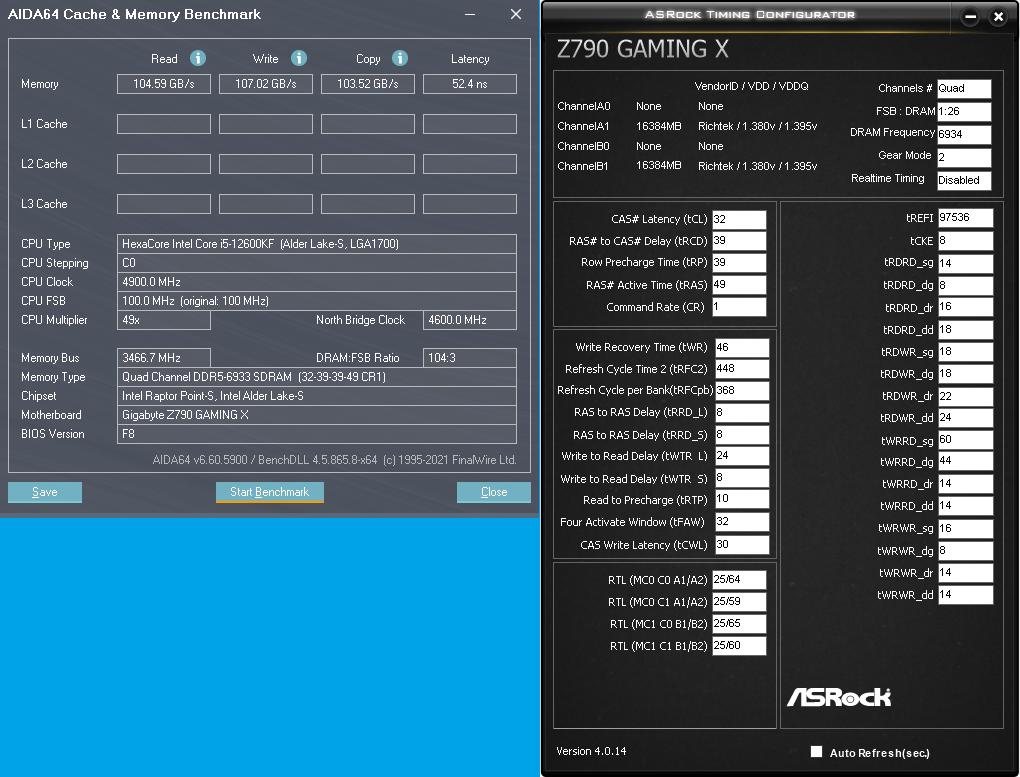Click the Motherboard Gigabyte Z790 GAMING X field
The image size is (1020, 777).
click(x=317, y=415)
